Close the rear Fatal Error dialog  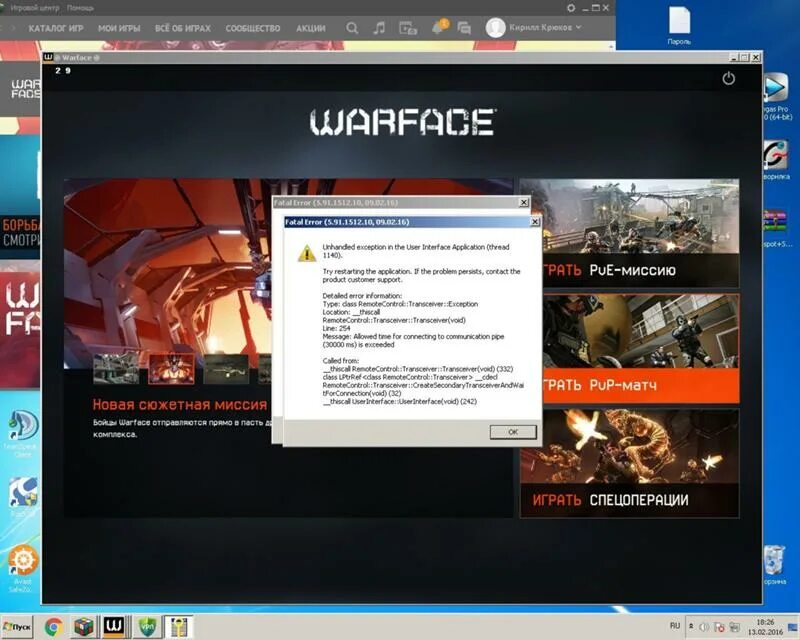click(x=523, y=203)
